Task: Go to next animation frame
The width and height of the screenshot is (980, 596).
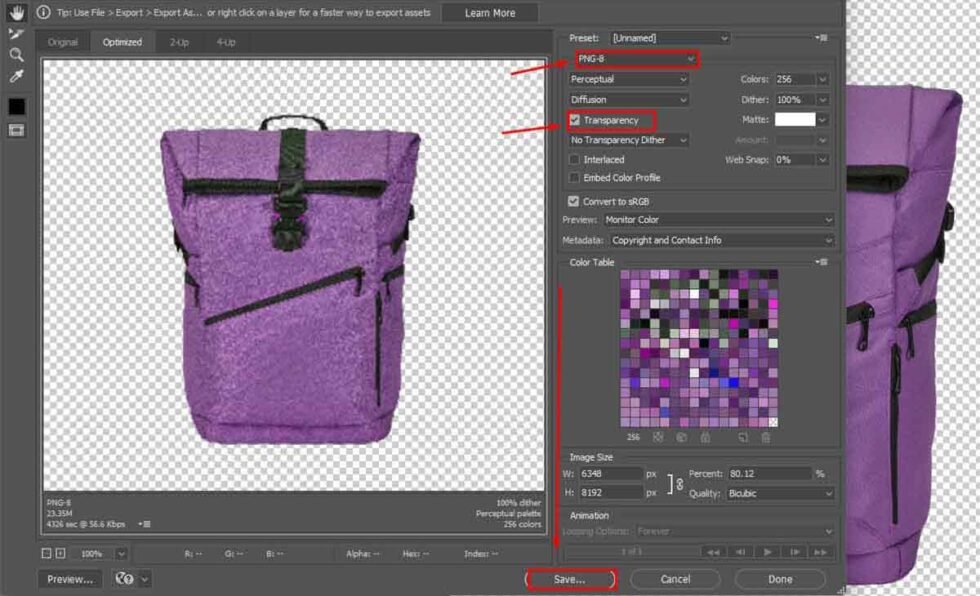Action: point(794,552)
